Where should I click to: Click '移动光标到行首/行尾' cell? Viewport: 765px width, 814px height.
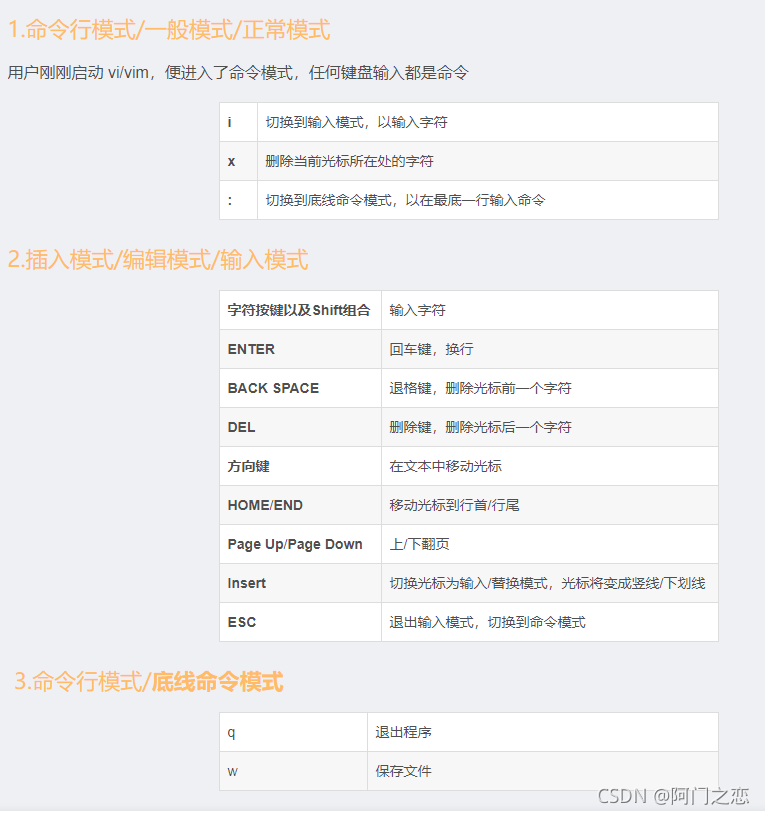(x=550, y=505)
